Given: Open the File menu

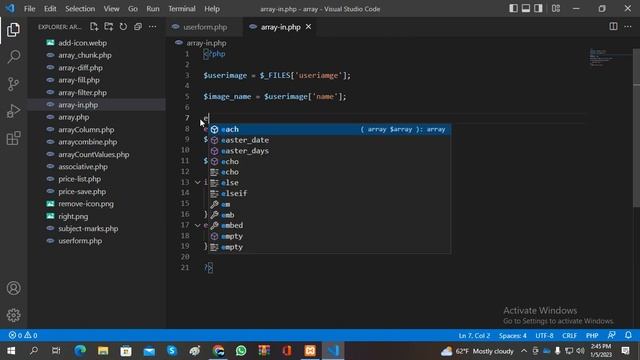Looking at the screenshot, I should coord(29,9).
